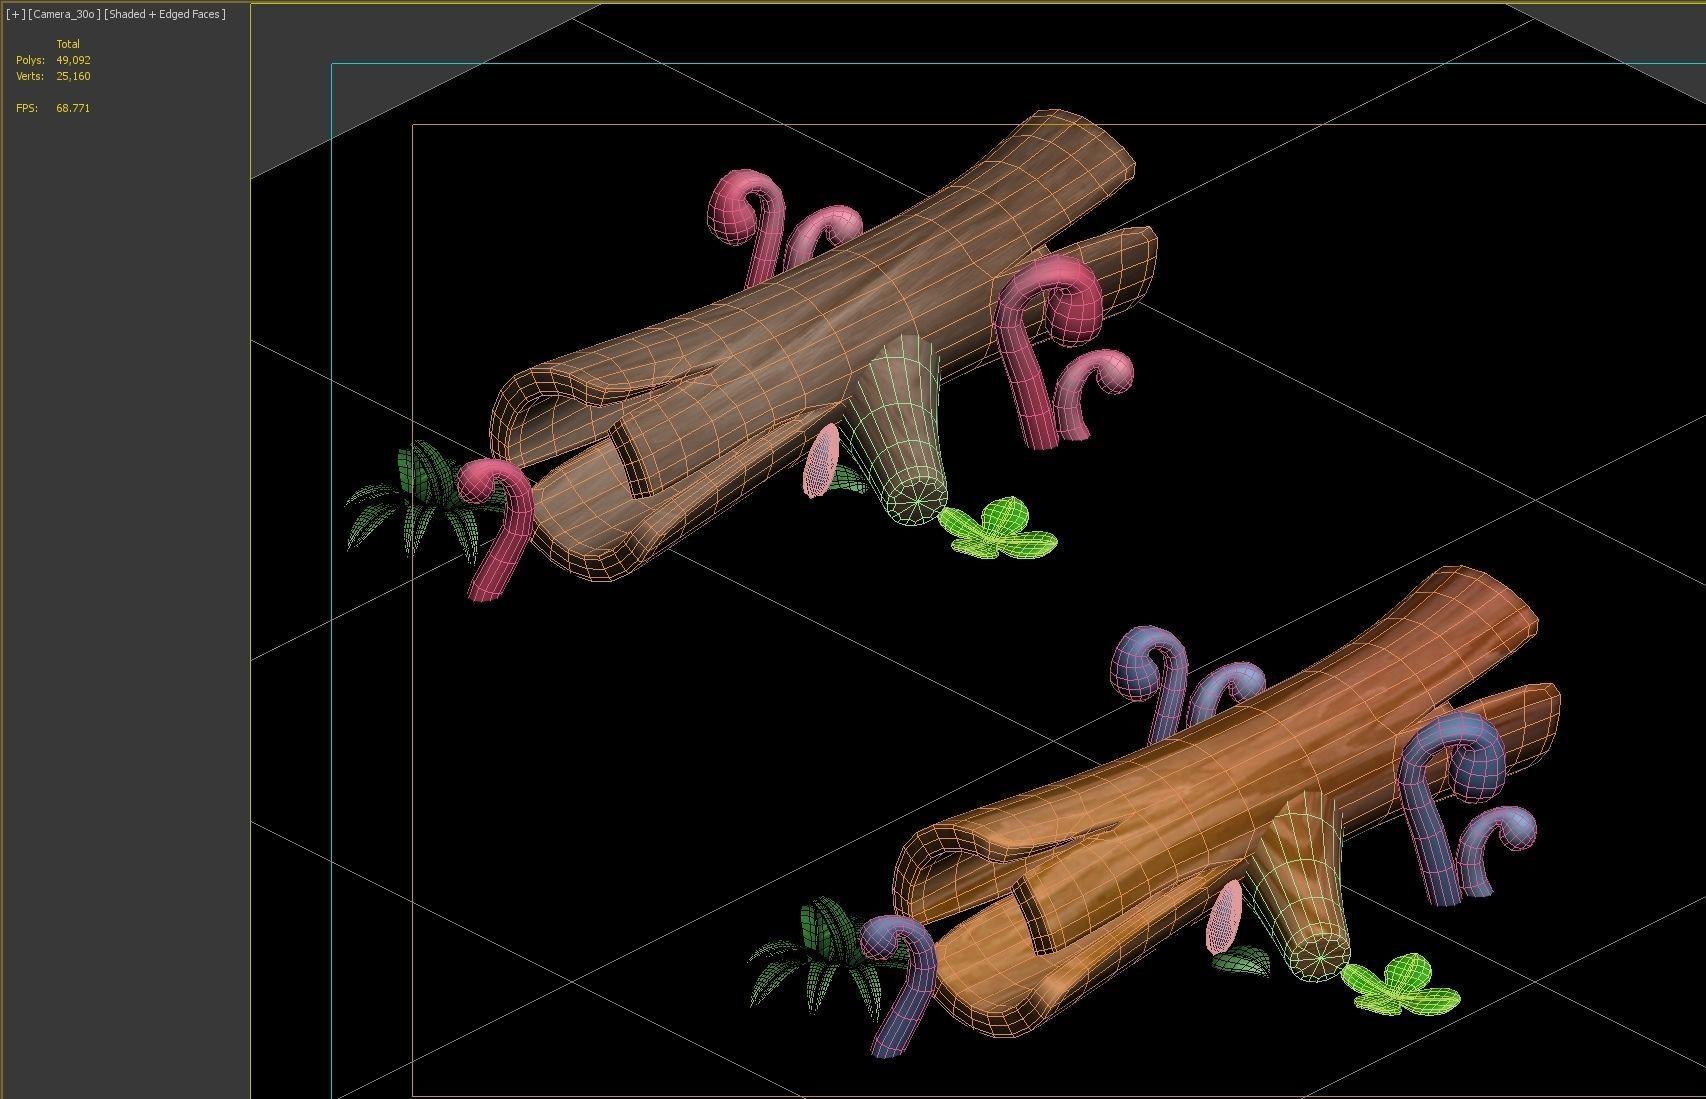
Task: Select the lime clover leaf near upper log
Action: [1000, 530]
